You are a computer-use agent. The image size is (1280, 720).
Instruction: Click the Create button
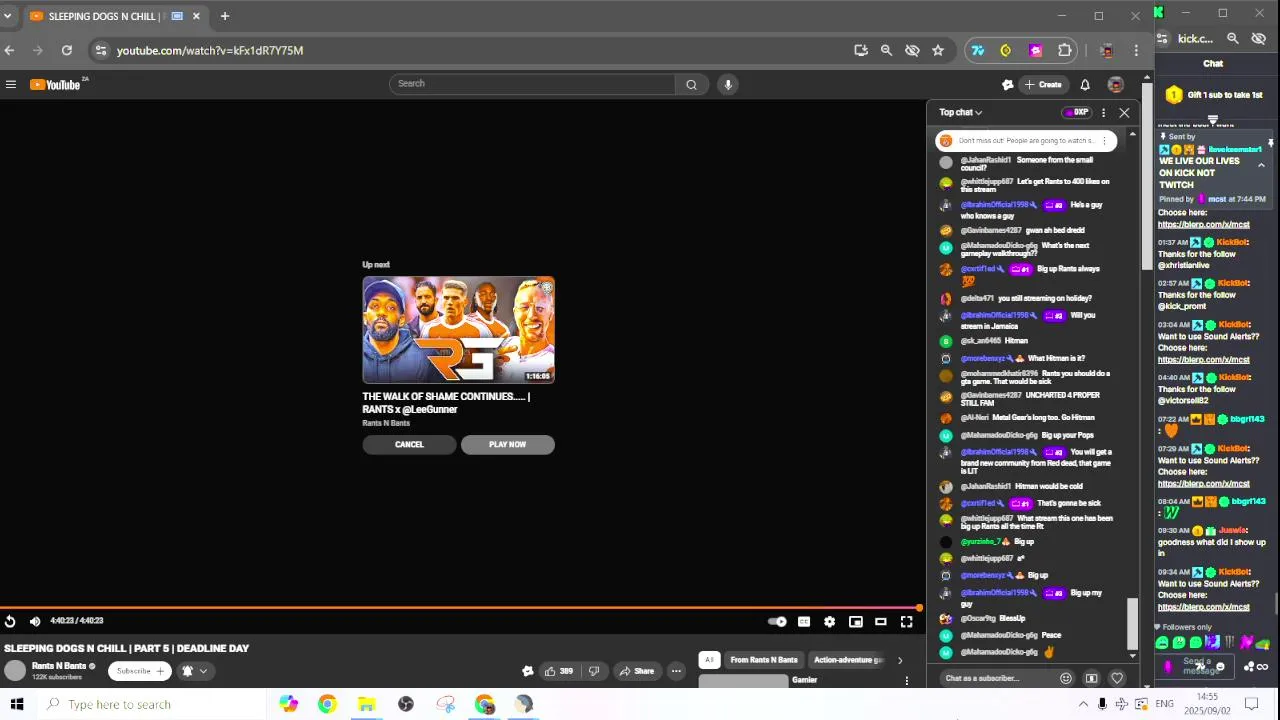[x=1043, y=85]
